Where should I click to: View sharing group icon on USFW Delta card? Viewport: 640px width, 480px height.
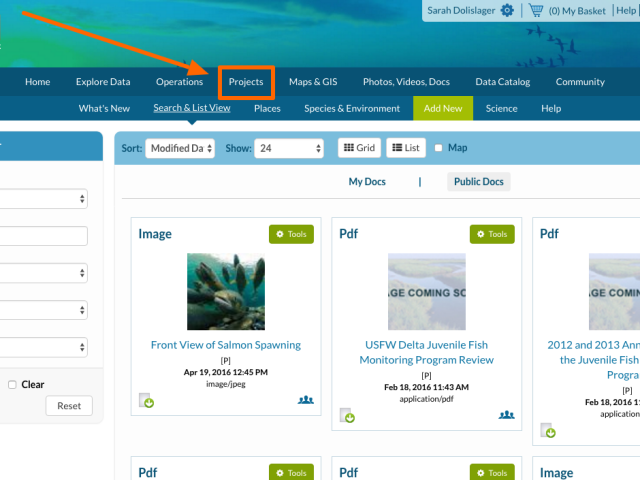pos(507,415)
